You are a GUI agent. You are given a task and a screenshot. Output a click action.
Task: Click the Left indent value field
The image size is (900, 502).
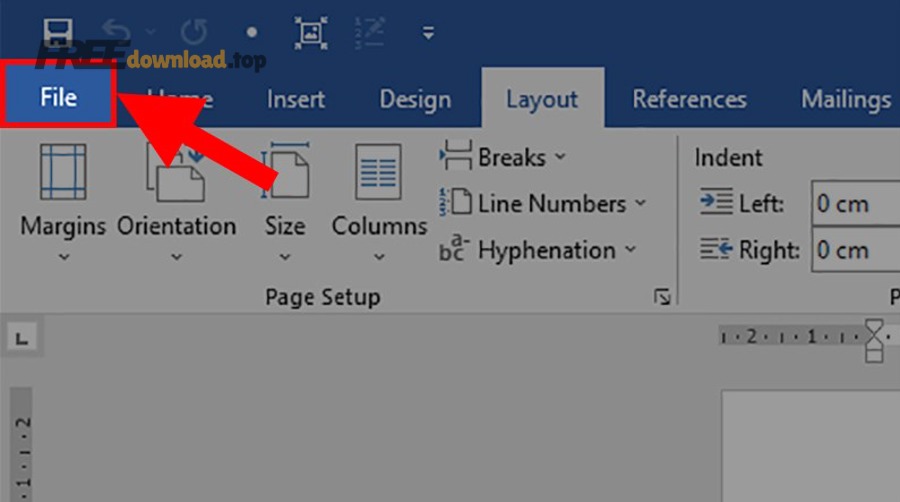coord(855,203)
